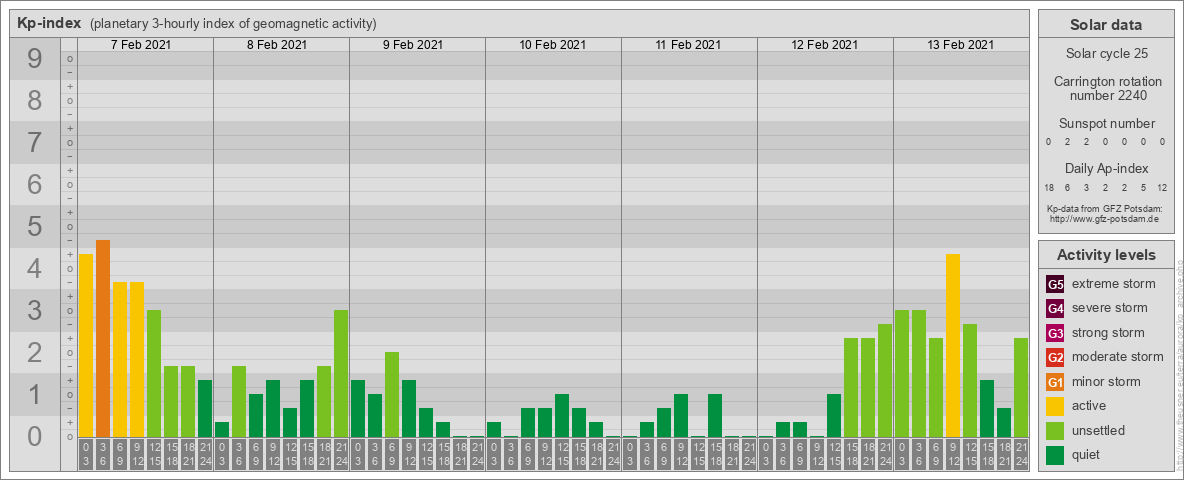
Task: Click the yellow active bar on 13 Feb
Action: point(953,345)
